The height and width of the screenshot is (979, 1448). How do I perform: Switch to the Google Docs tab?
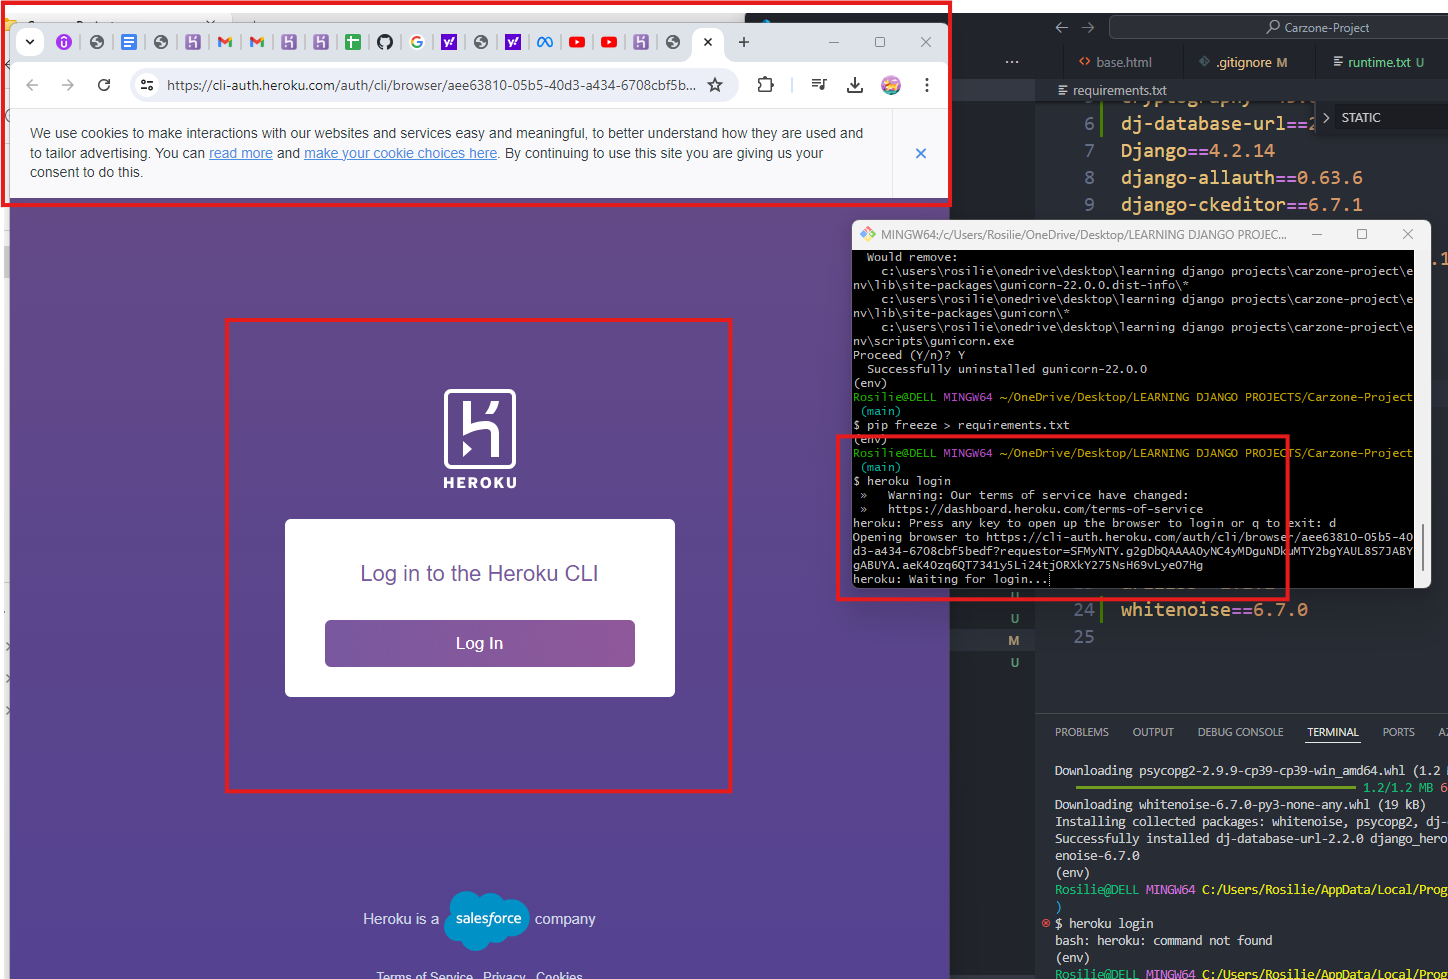[x=129, y=42]
